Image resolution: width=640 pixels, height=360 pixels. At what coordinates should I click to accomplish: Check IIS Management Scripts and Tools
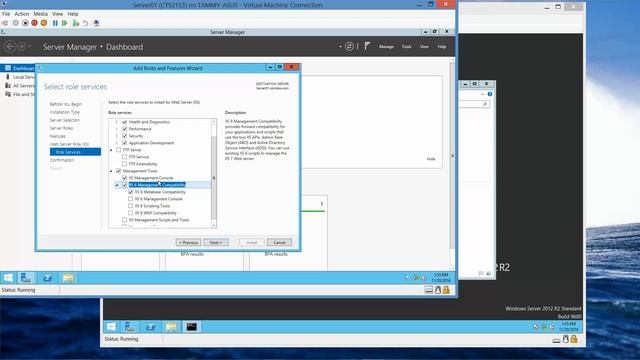(x=124, y=220)
